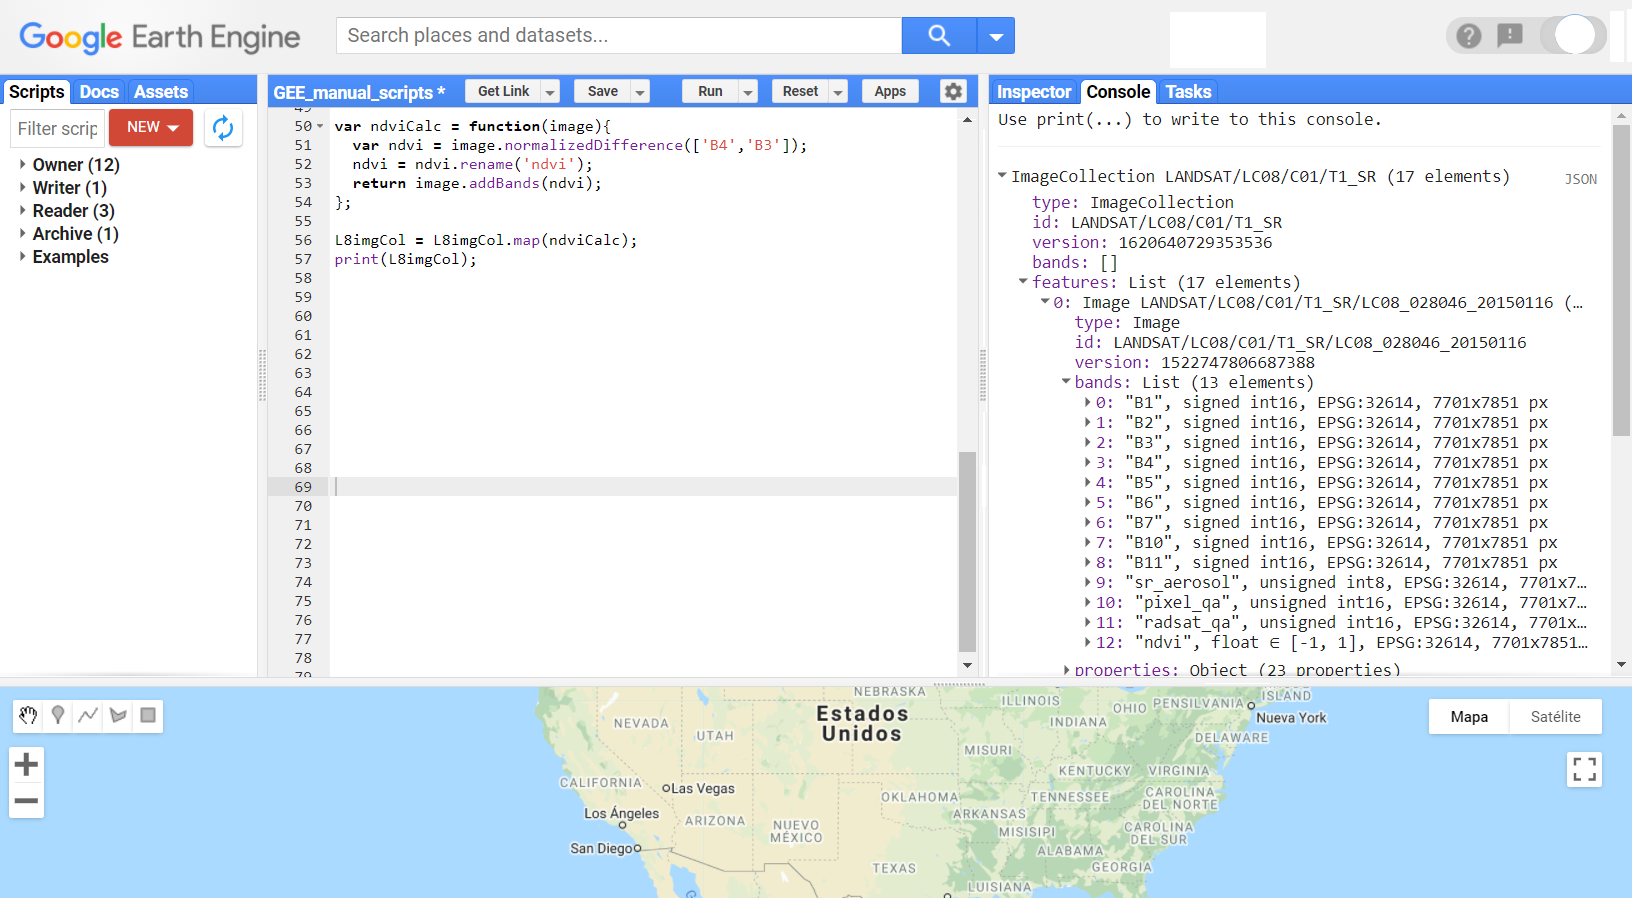Click the user account avatar
The height and width of the screenshot is (898, 1632).
point(1574,35)
